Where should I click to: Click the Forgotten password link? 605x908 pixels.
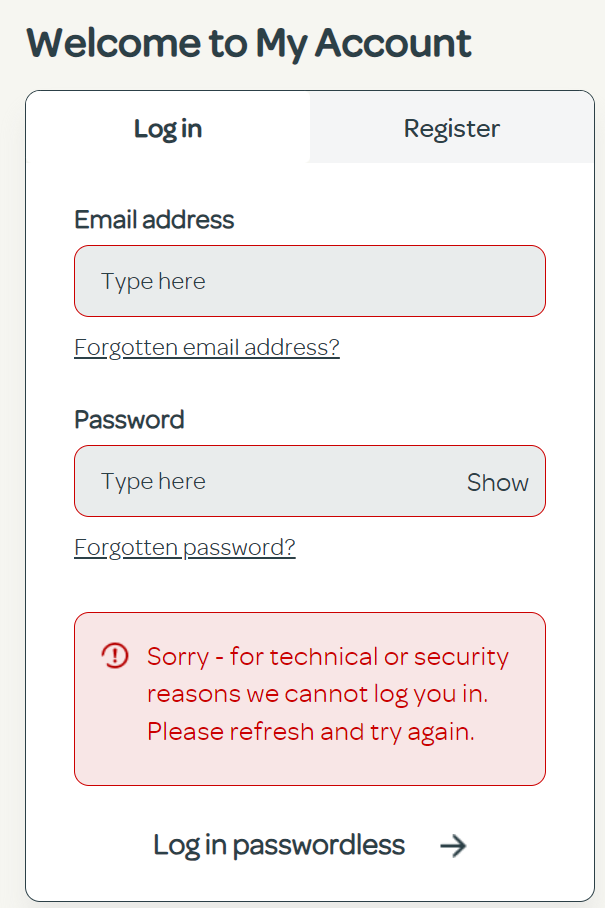[x=185, y=547]
